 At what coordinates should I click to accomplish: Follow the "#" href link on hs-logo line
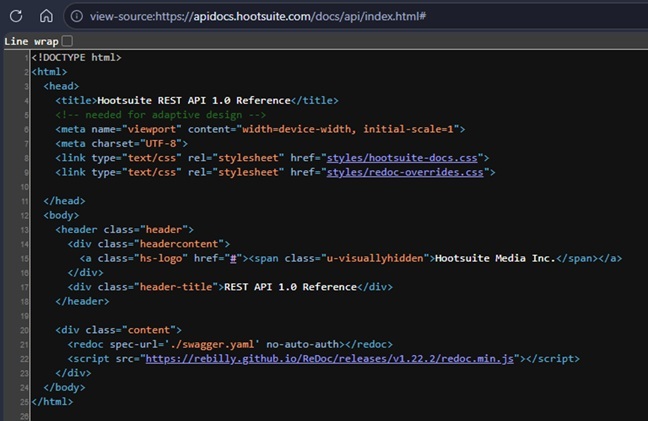(233, 258)
